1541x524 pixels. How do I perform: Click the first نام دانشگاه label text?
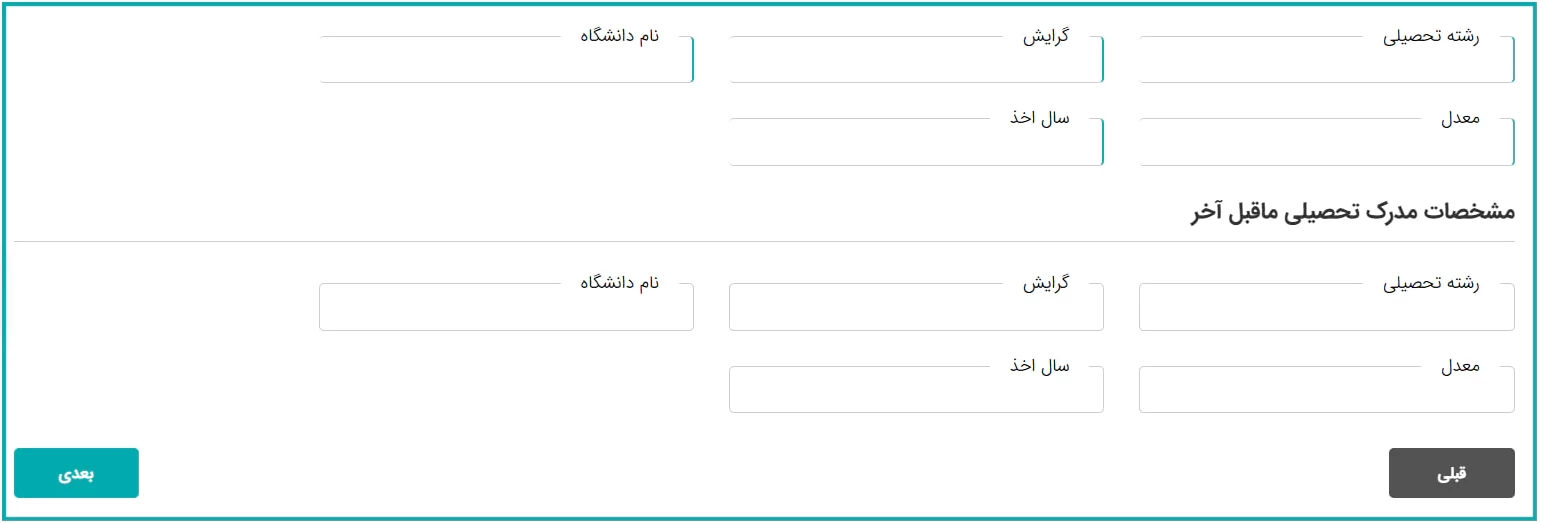pyautogui.click(x=620, y=36)
